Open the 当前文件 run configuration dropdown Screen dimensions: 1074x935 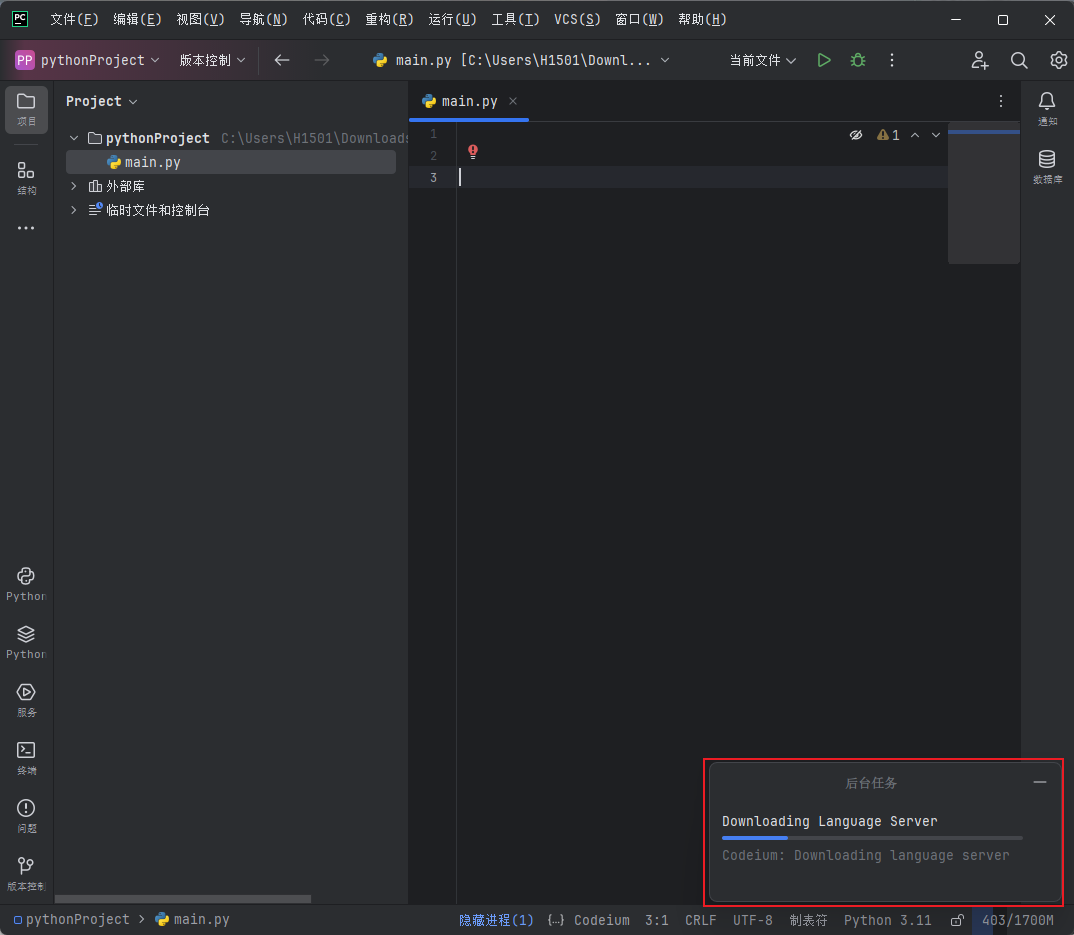(x=763, y=60)
